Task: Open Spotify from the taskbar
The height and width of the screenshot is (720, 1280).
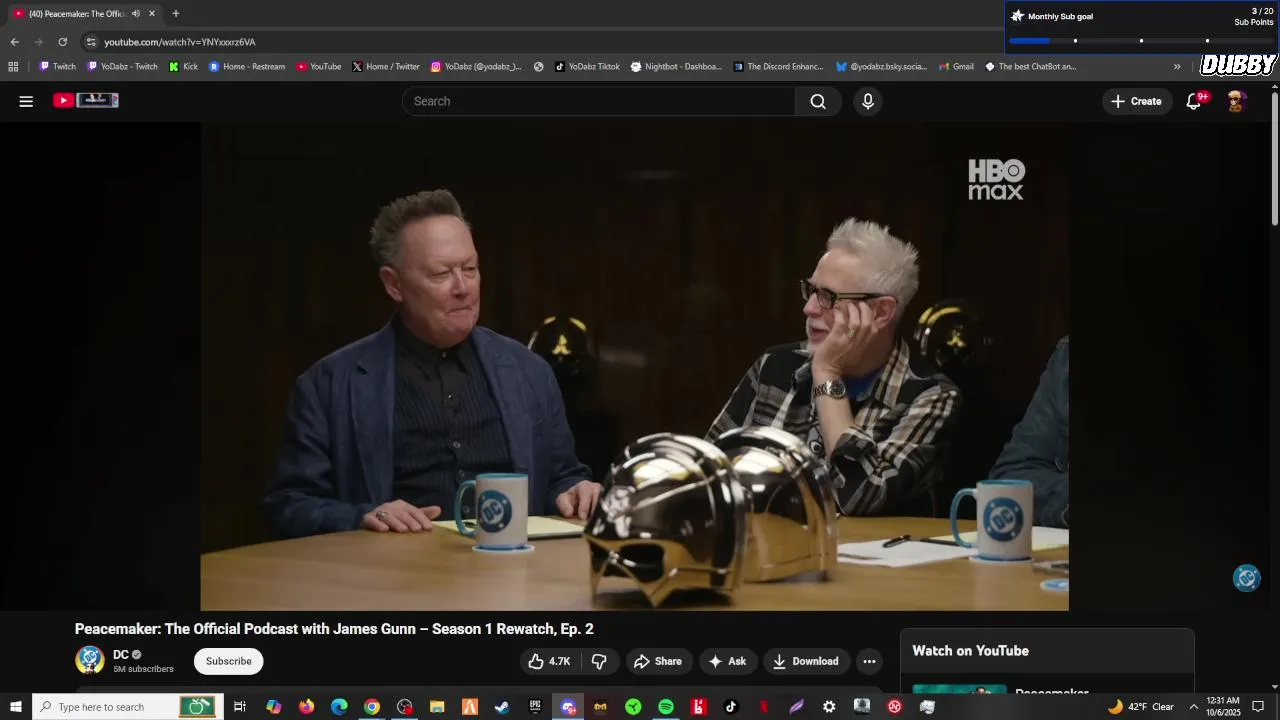Action: [666, 707]
